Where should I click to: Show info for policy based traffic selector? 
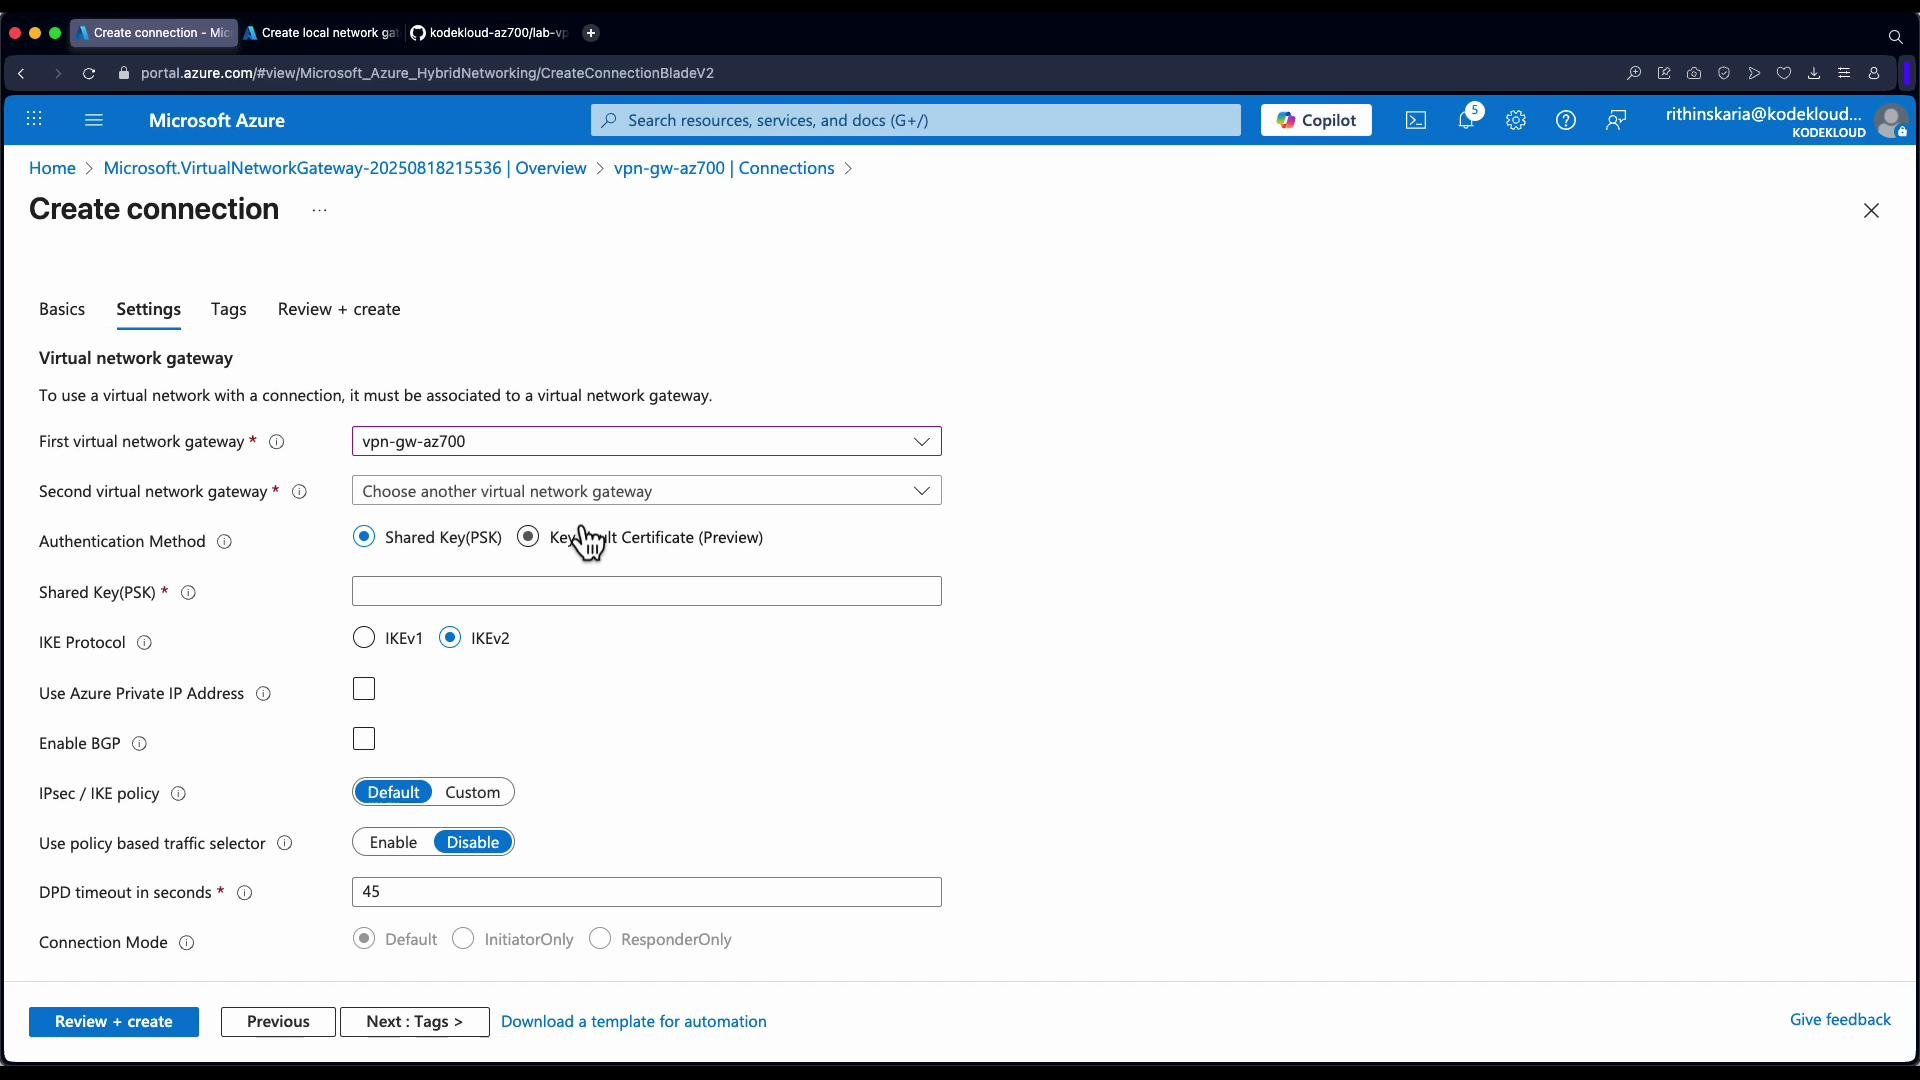pos(285,844)
